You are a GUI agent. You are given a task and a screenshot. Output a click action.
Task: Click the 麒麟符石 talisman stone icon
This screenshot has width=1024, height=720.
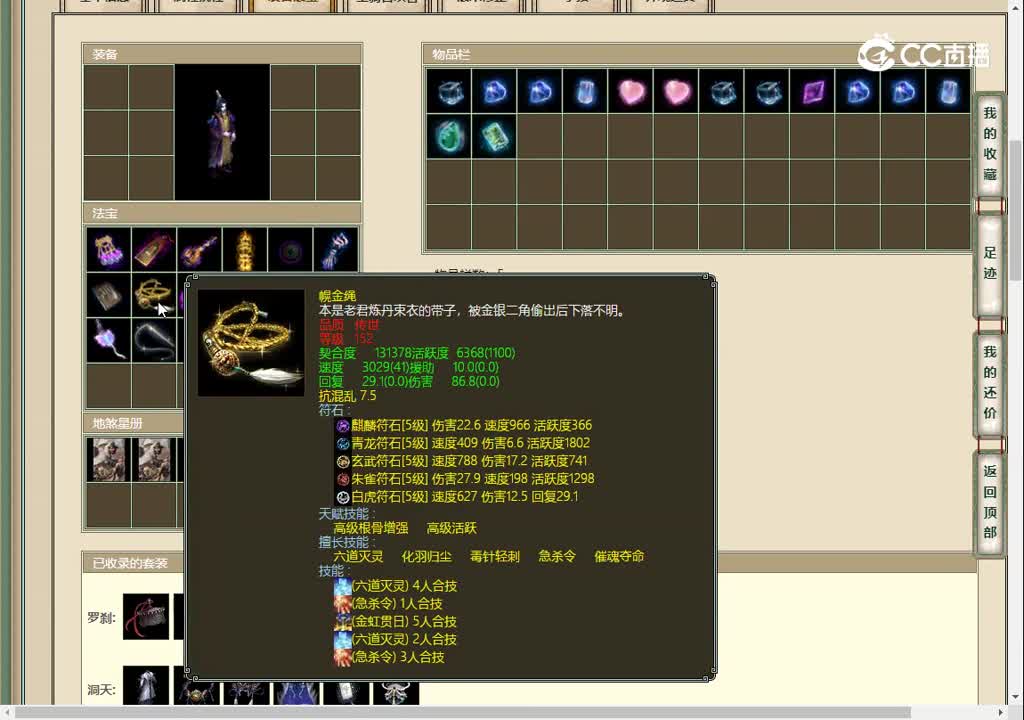pos(343,425)
